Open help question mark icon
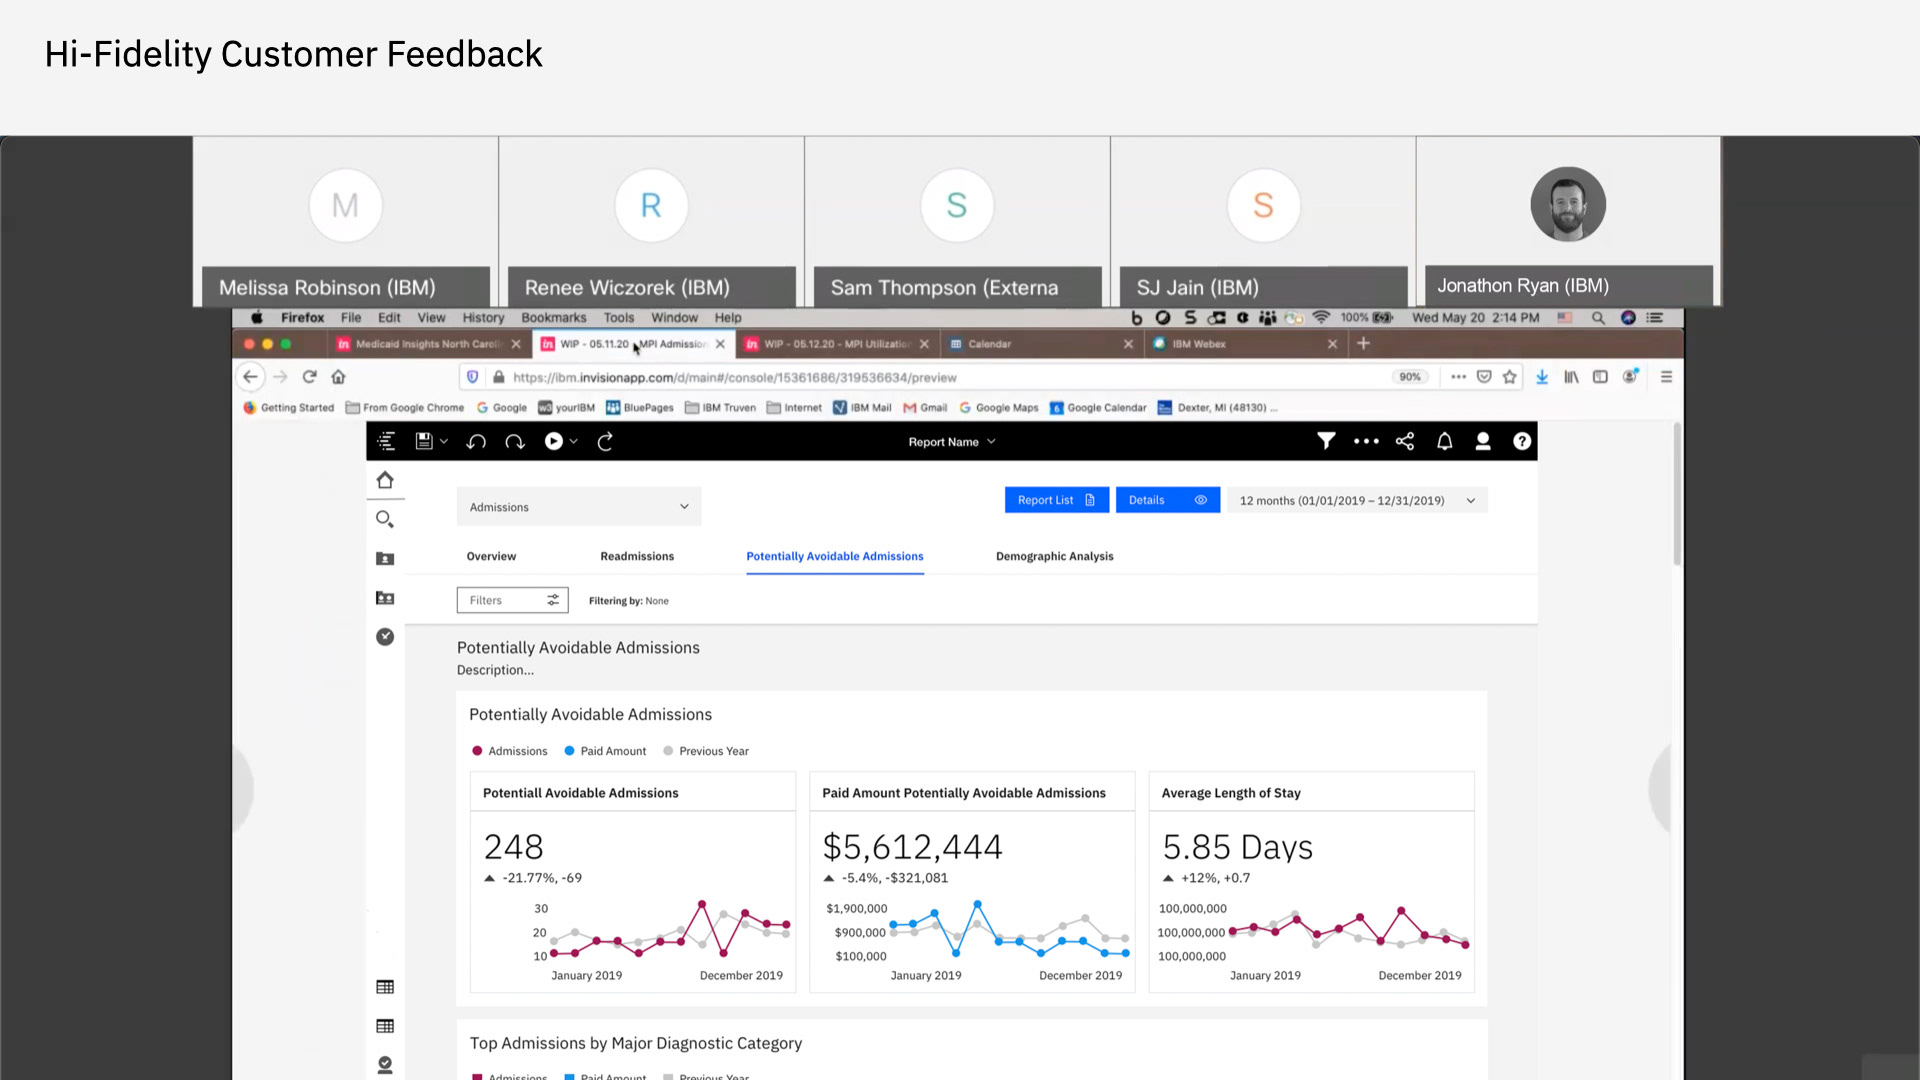 (x=1522, y=441)
